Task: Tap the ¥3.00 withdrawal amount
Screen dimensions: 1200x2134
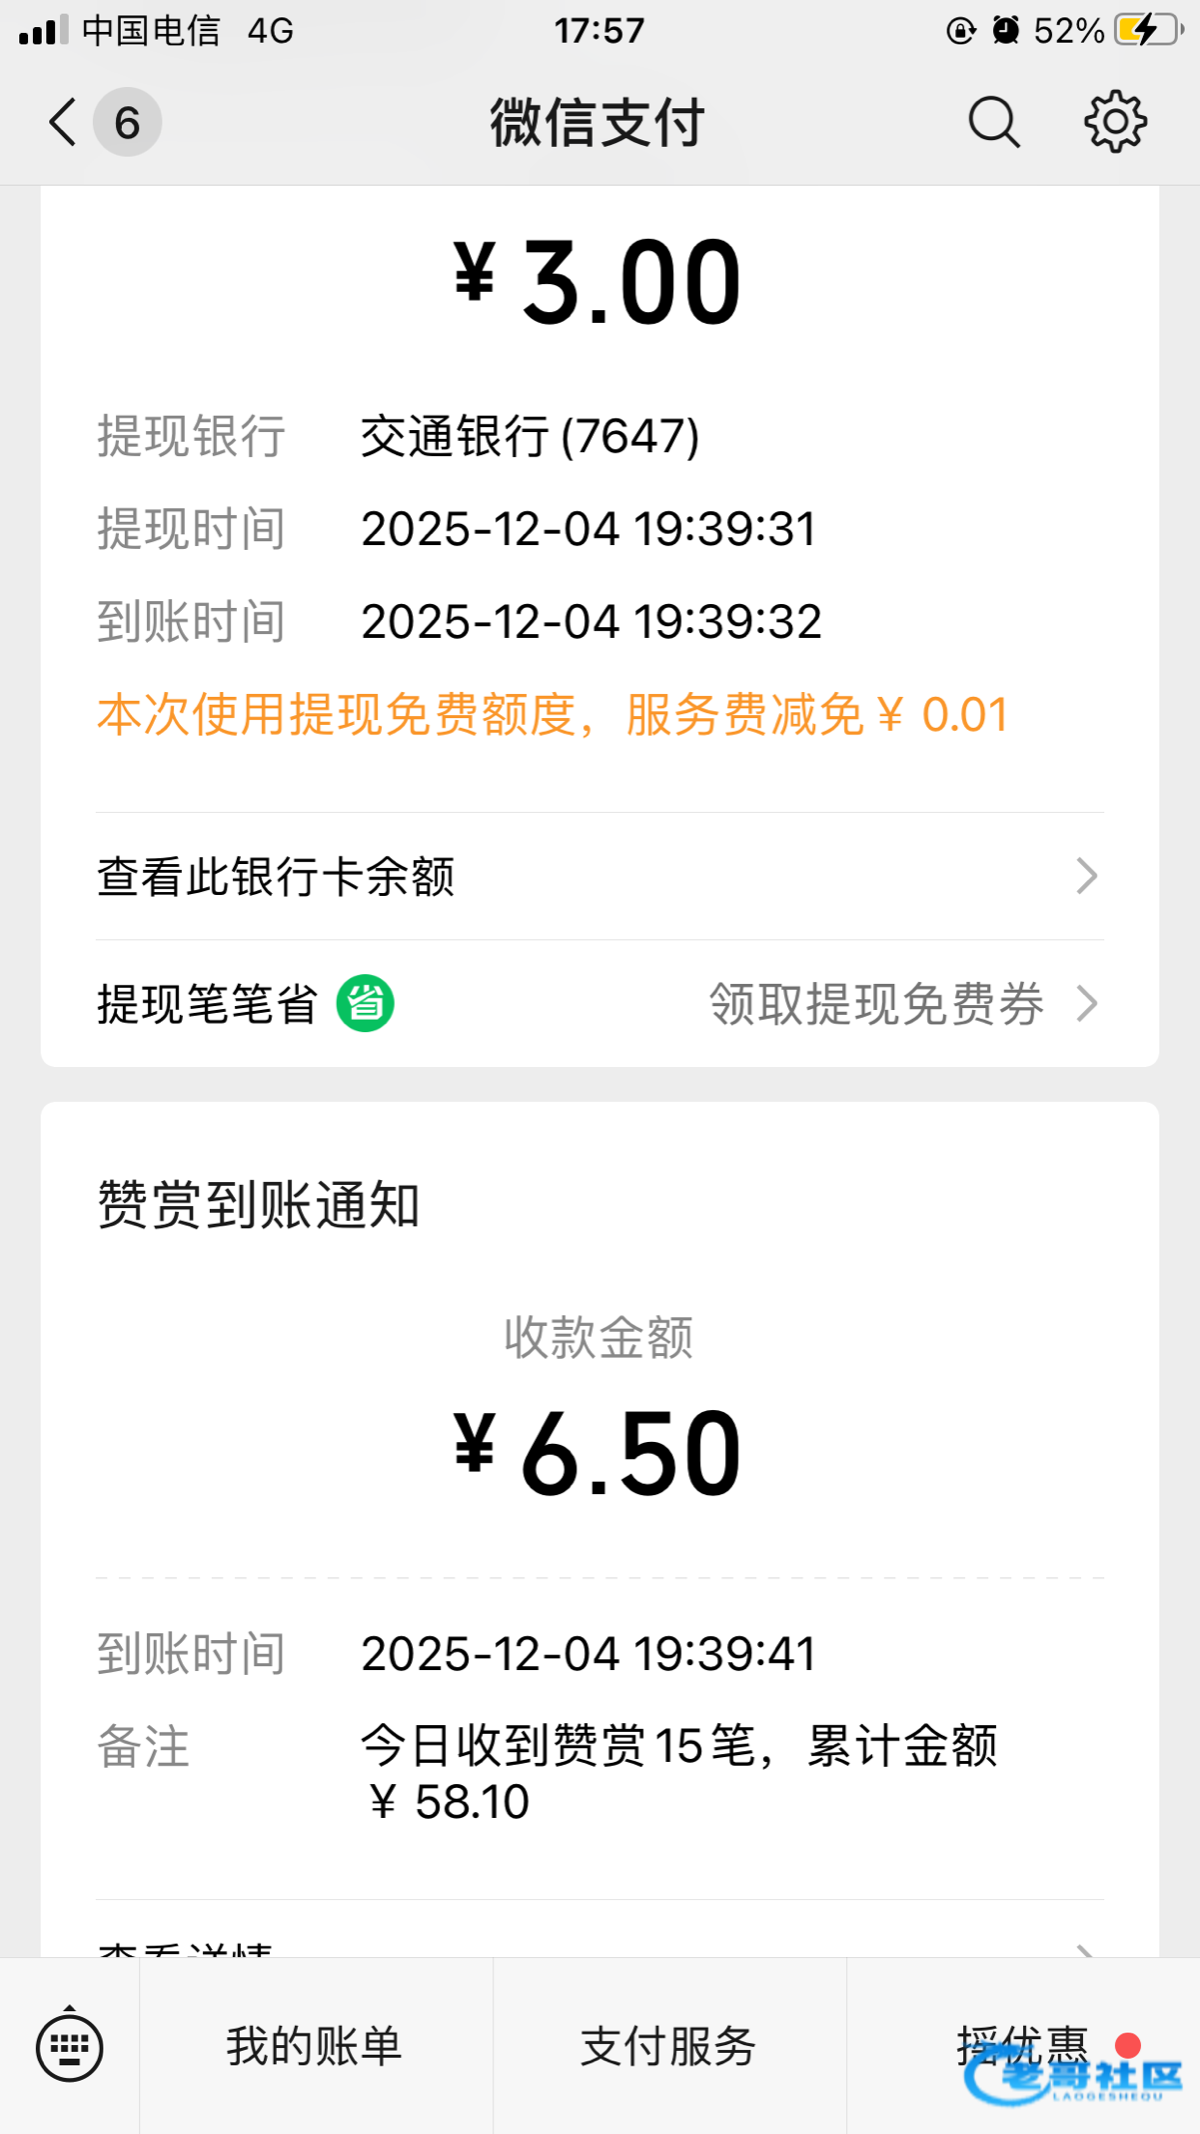Action: coord(598,282)
